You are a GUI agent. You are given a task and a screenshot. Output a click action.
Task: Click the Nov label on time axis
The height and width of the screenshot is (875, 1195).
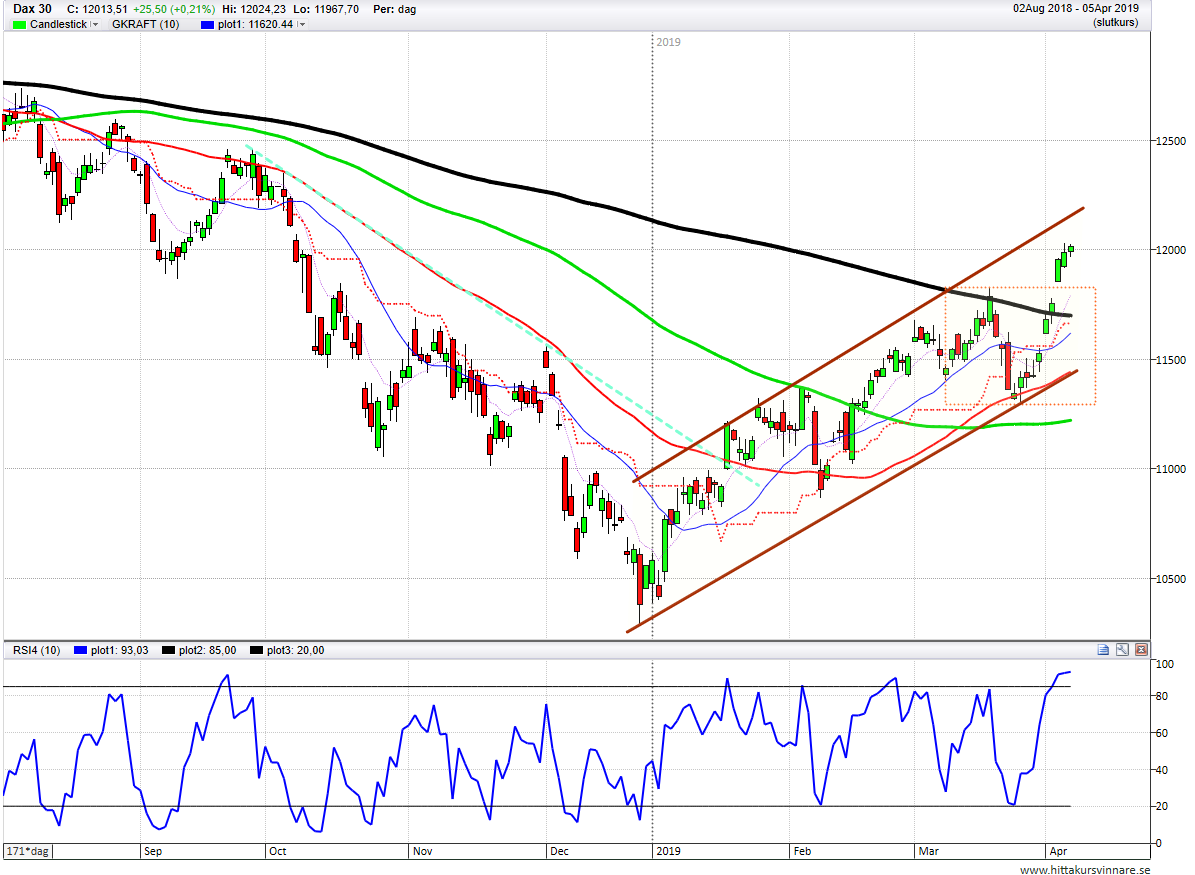(422, 851)
